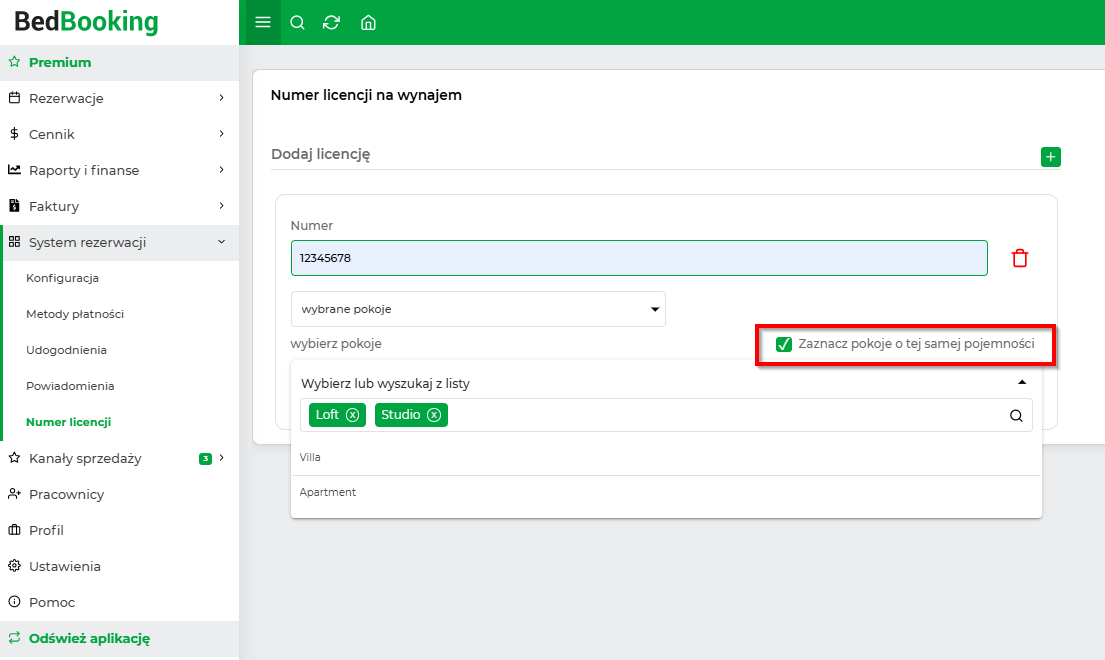The height and width of the screenshot is (660, 1105).
Task: Click the Cennik dollar icon
Action: (x=14, y=134)
